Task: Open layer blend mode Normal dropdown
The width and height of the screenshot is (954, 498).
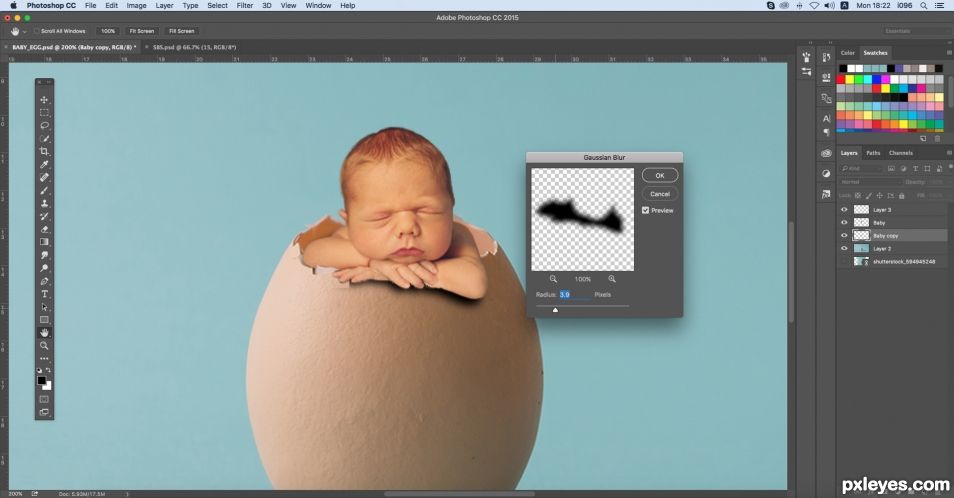Action: 869,182
